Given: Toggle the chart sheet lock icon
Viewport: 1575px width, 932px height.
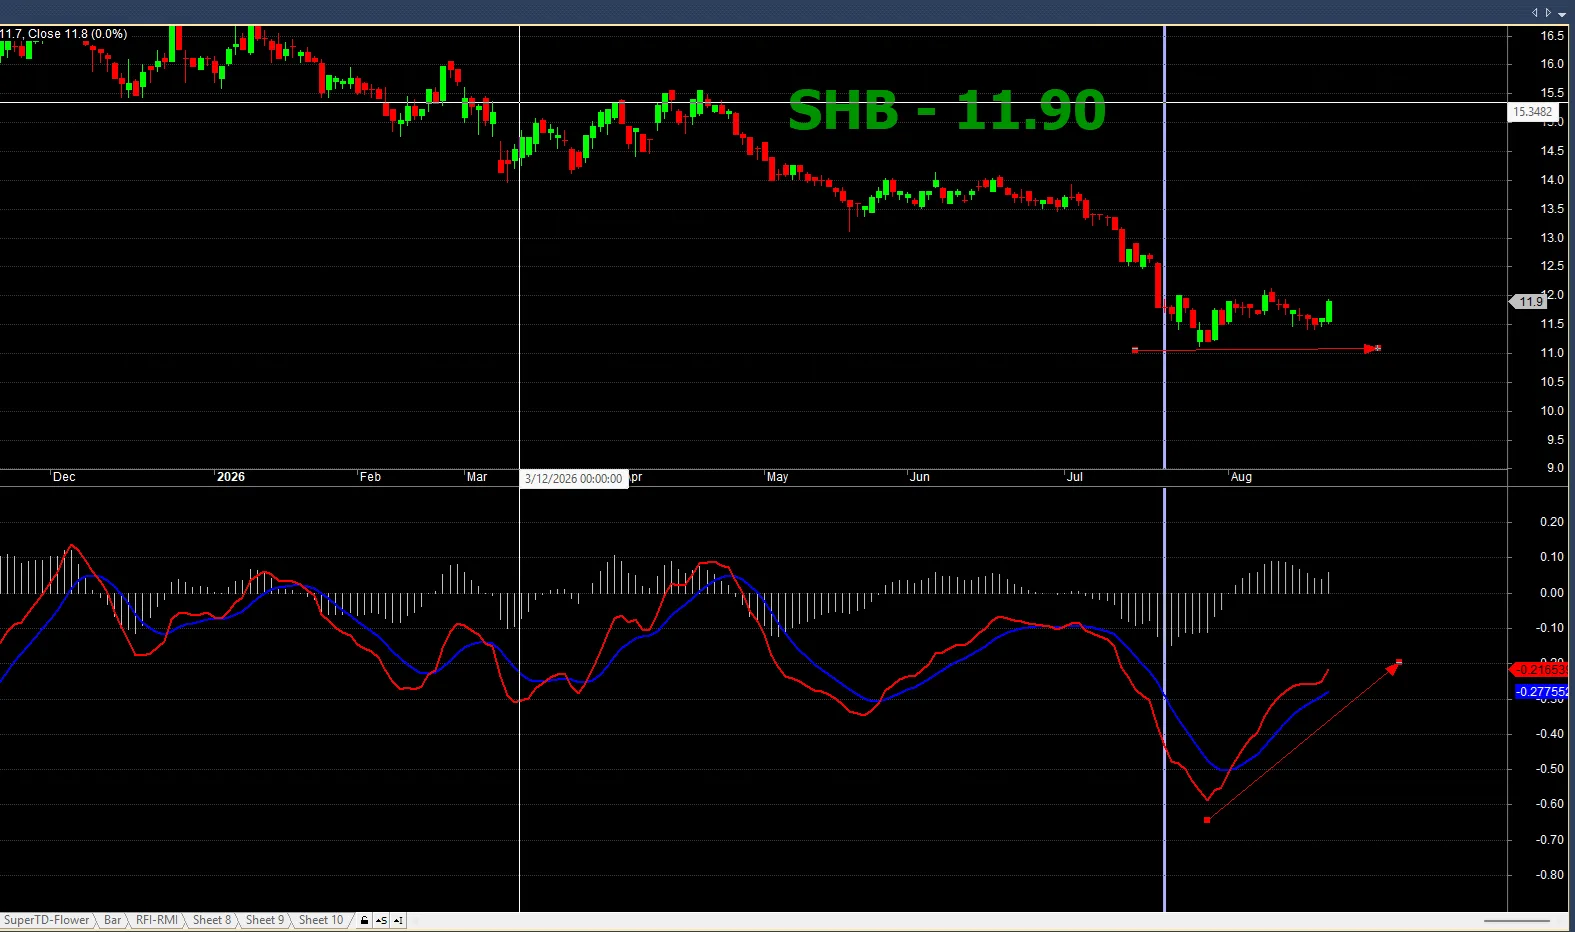Looking at the screenshot, I should pyautogui.click(x=364, y=920).
